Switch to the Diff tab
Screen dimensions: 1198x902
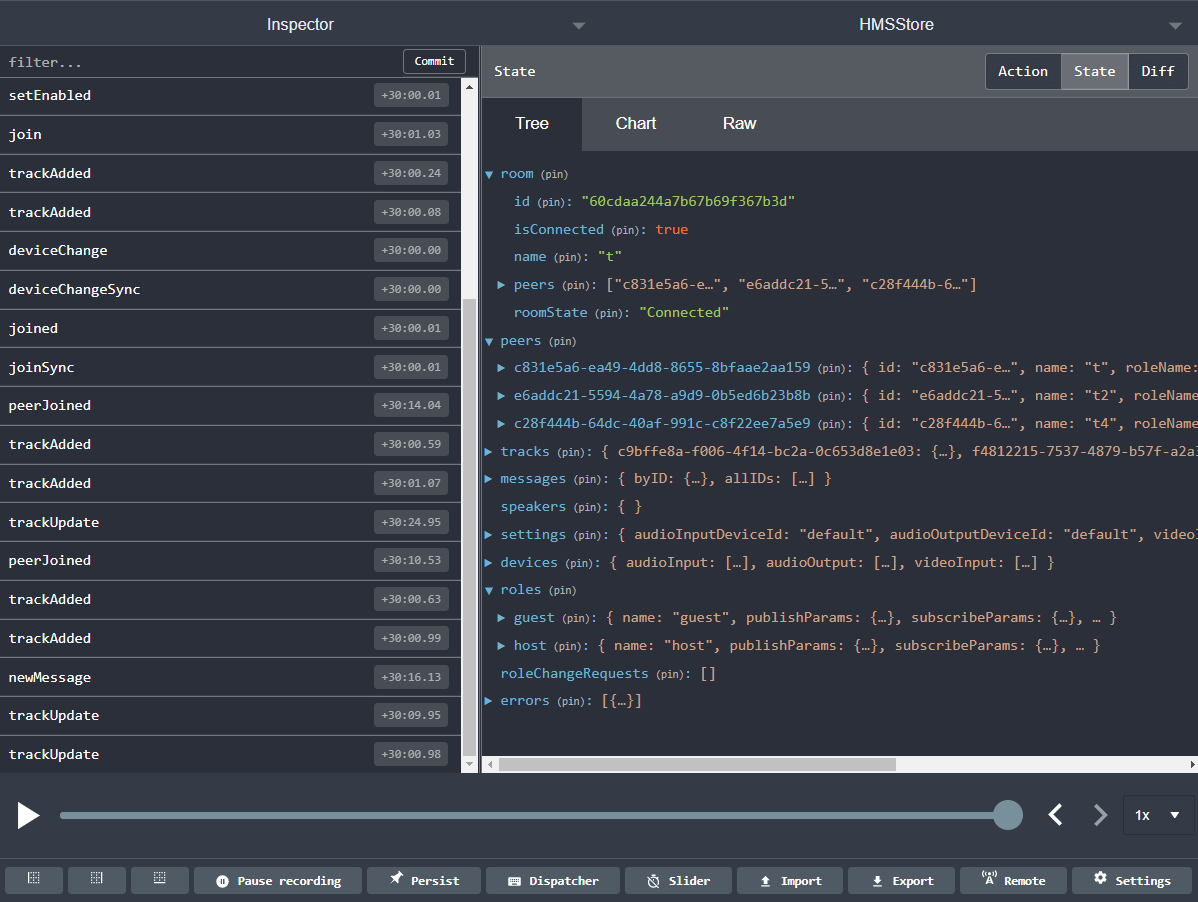point(1158,71)
